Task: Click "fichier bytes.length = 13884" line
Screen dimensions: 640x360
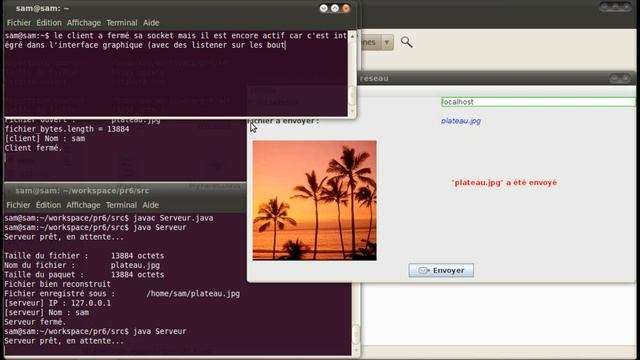Action: pos(67,129)
